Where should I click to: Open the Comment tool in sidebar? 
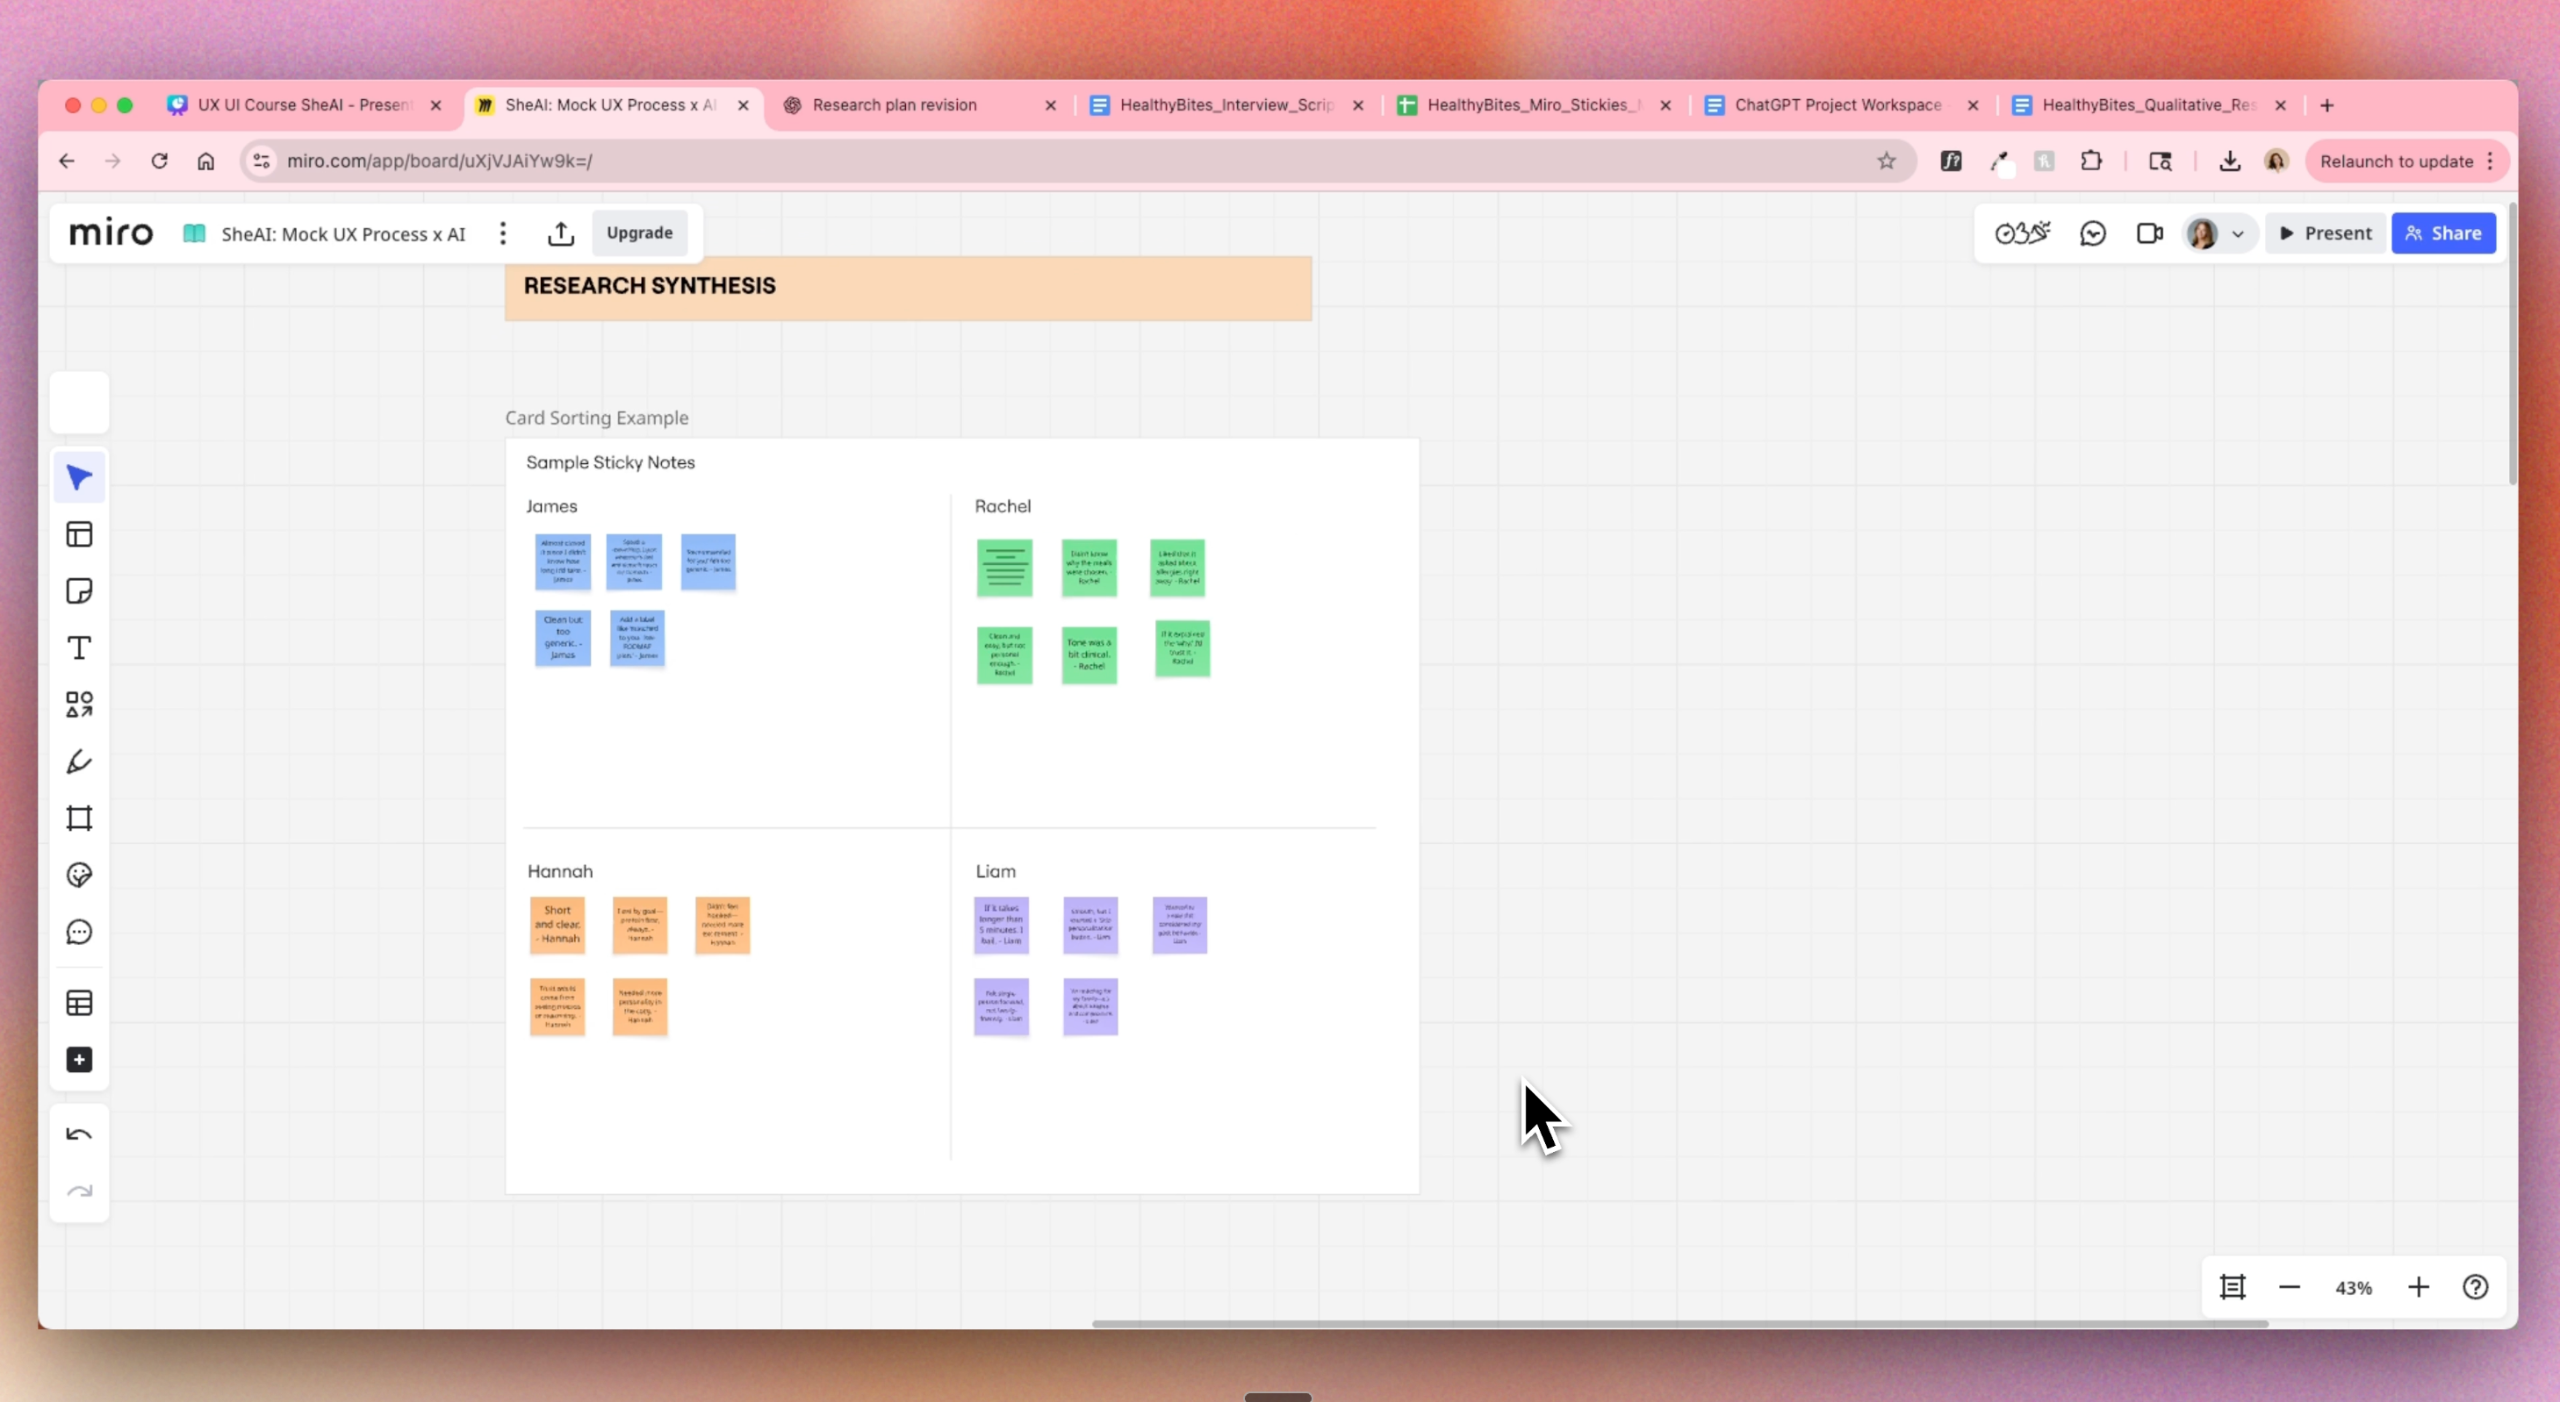79,932
